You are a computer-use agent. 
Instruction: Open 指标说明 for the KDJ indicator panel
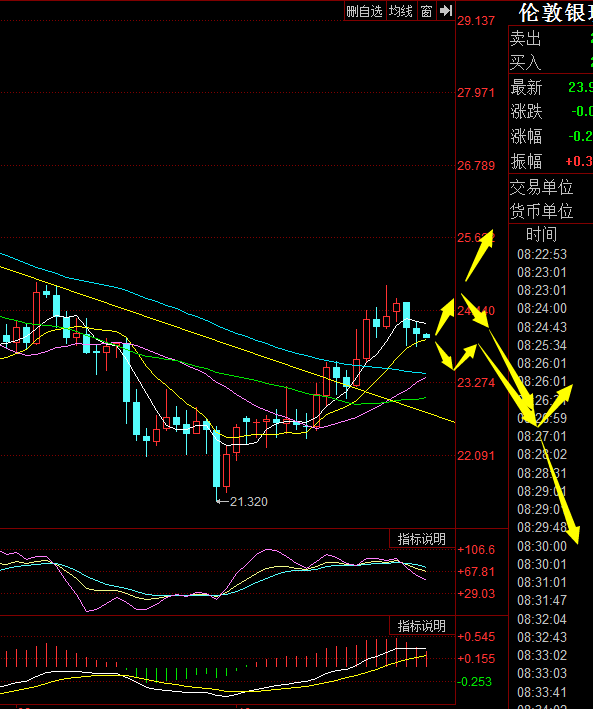coord(422,539)
